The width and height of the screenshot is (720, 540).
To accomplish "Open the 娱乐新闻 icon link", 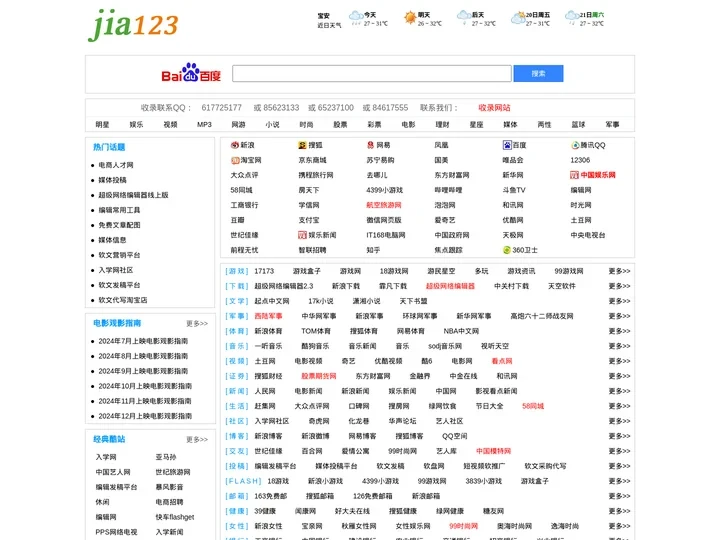I will [x=302, y=235].
